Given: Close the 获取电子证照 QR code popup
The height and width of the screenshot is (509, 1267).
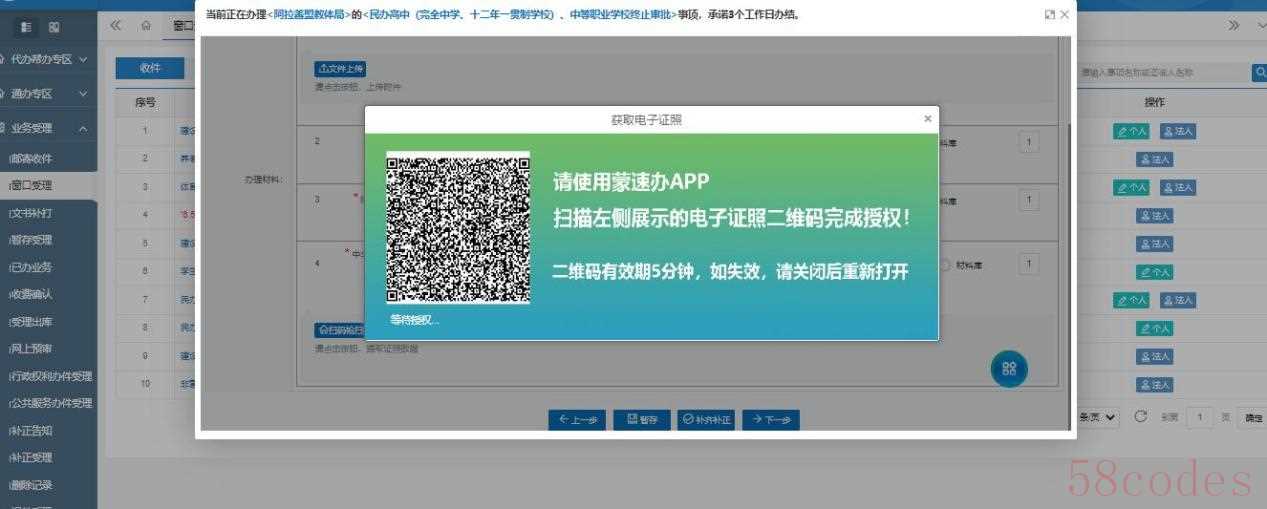Looking at the screenshot, I should tap(928, 118).
